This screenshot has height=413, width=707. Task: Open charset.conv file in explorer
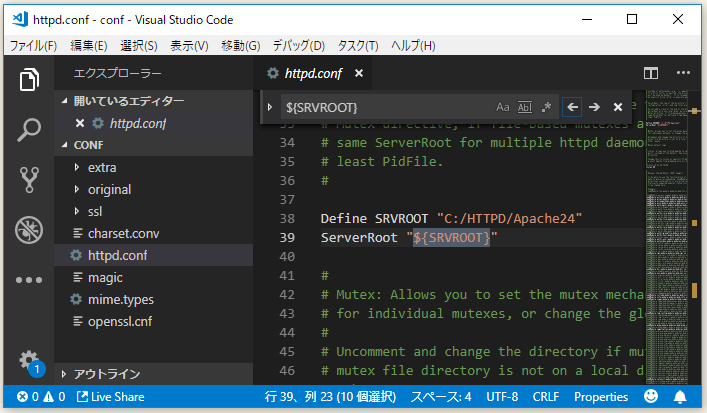click(153, 233)
